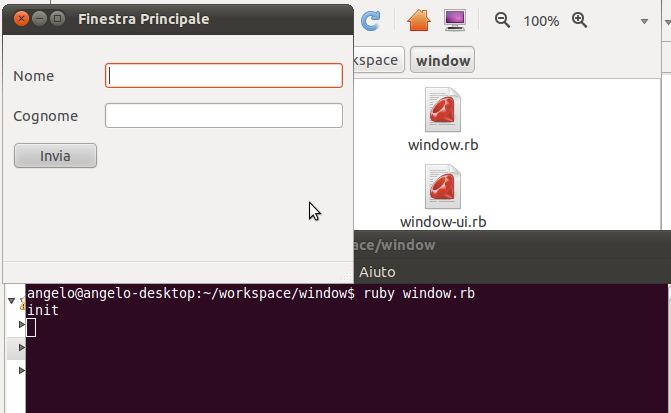Screen dimensions: 671x413
Task: Collapse the top expanded tree triangle
Action: [x=12, y=301]
